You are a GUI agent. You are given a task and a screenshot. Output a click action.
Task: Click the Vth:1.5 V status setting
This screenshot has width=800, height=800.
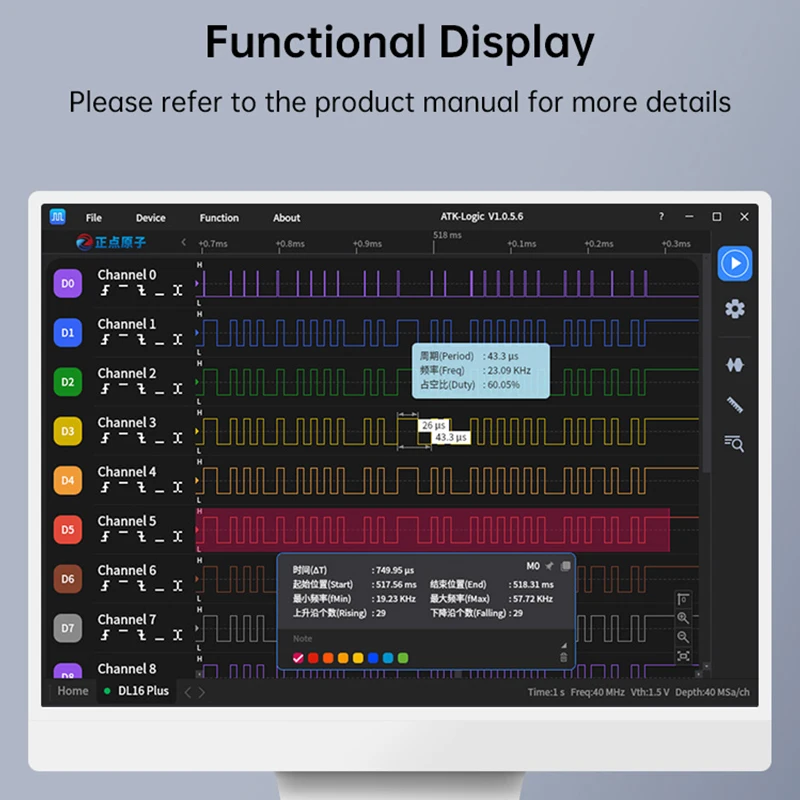(649, 692)
